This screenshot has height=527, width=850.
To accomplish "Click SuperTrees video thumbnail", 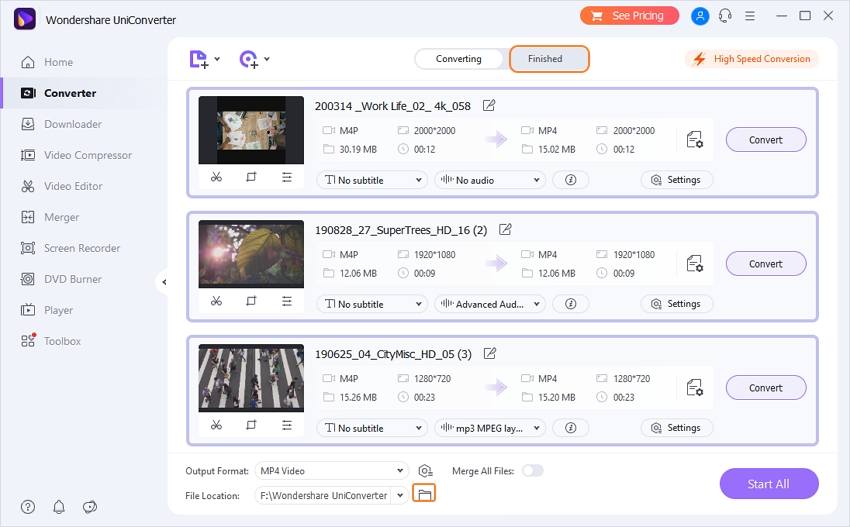I will 251,254.
